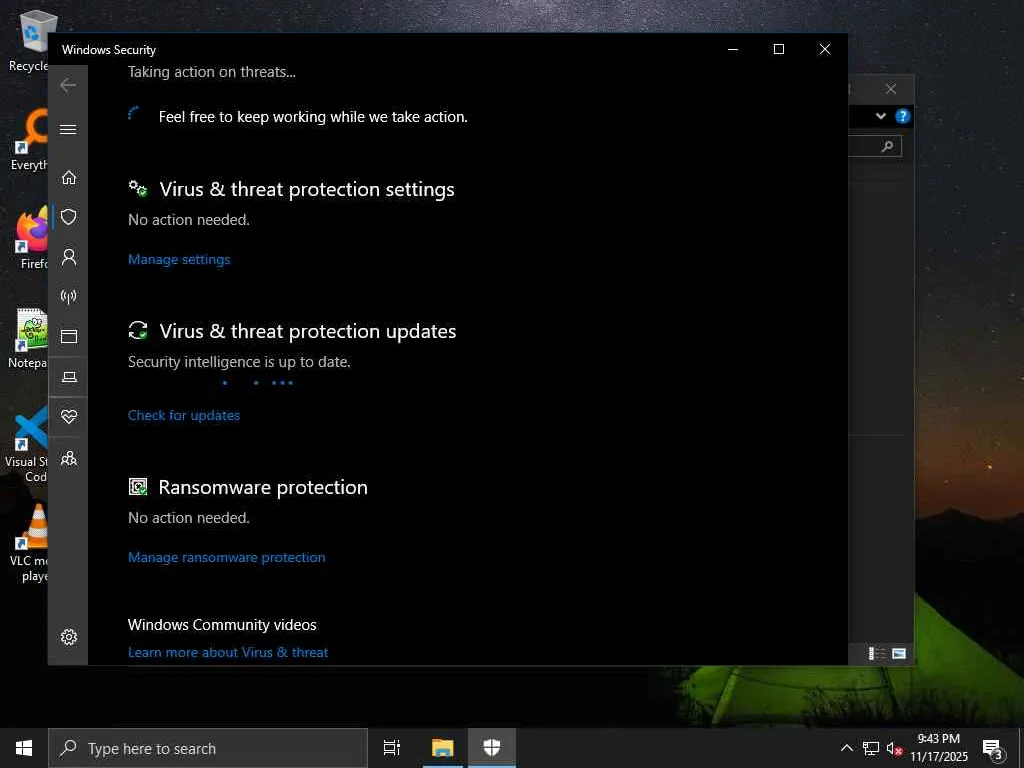Minimize the Windows Security window
Screen dimensions: 1024x768
pyautogui.click(x=733, y=50)
